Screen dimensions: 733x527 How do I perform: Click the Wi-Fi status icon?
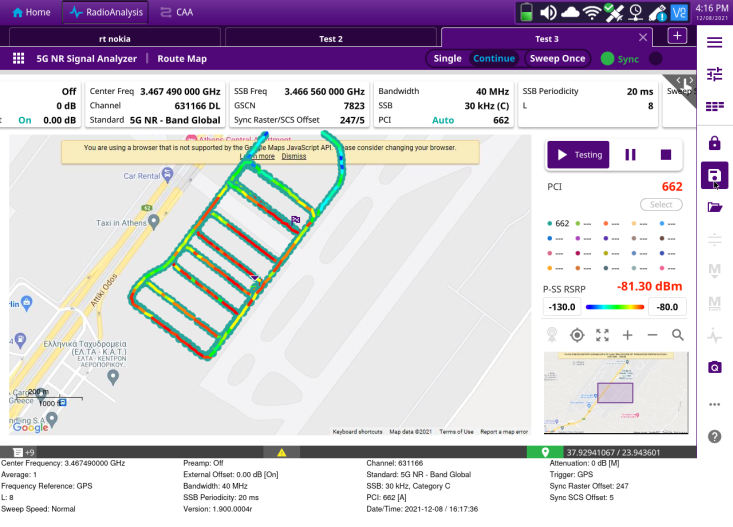click(x=592, y=13)
